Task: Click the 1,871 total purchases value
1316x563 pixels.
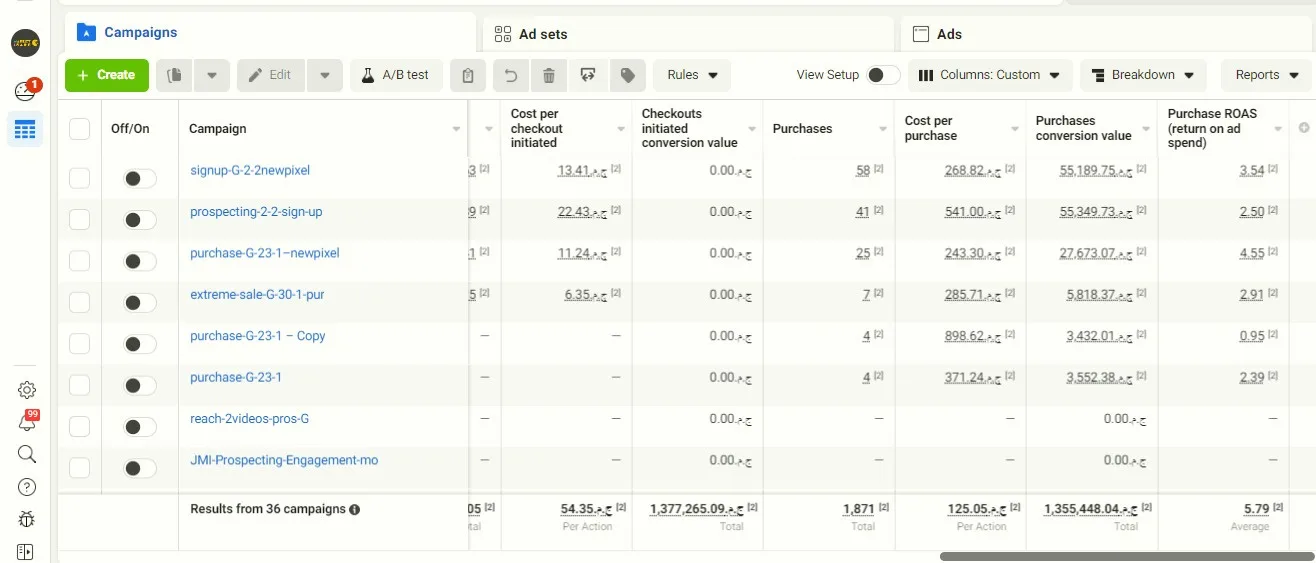Action: (x=859, y=509)
